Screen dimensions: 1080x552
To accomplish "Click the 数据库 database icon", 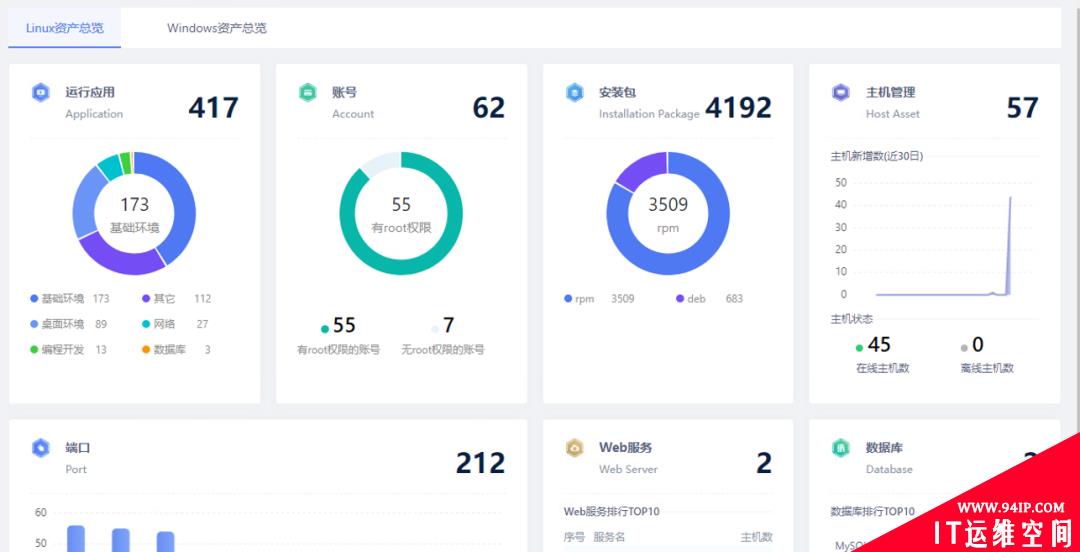I will click(x=841, y=448).
